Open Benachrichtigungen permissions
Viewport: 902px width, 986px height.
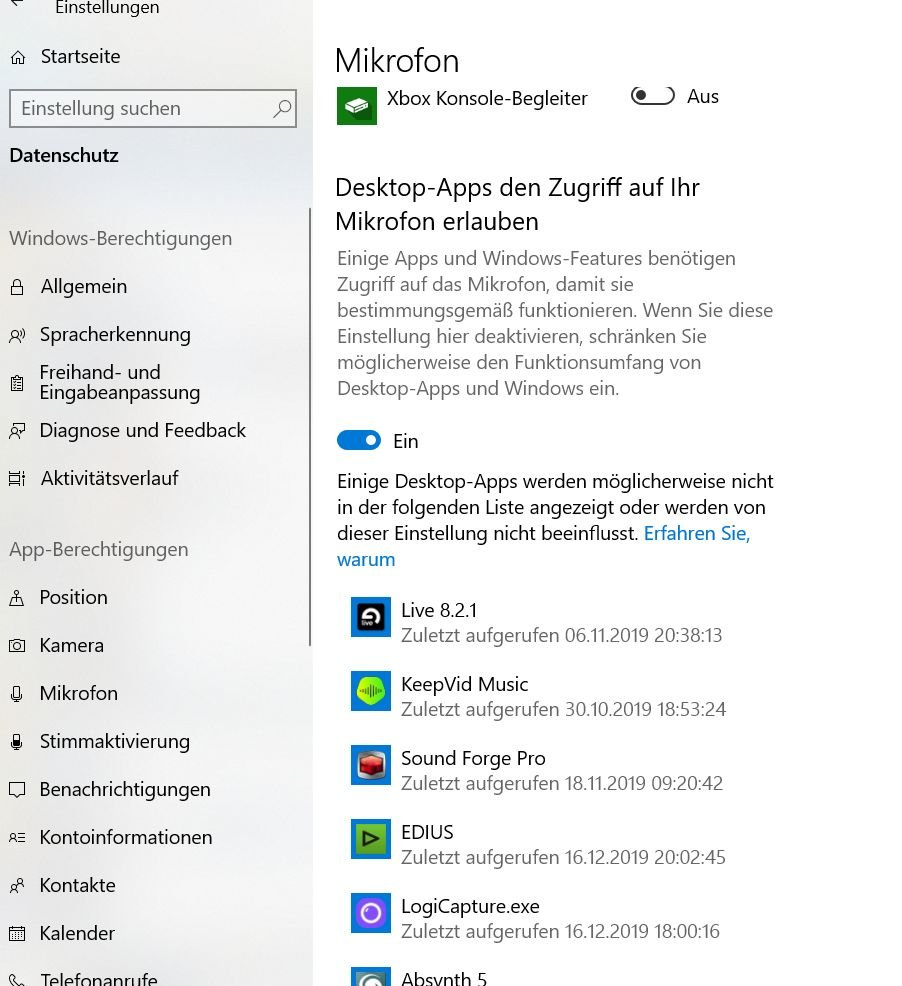click(x=124, y=789)
